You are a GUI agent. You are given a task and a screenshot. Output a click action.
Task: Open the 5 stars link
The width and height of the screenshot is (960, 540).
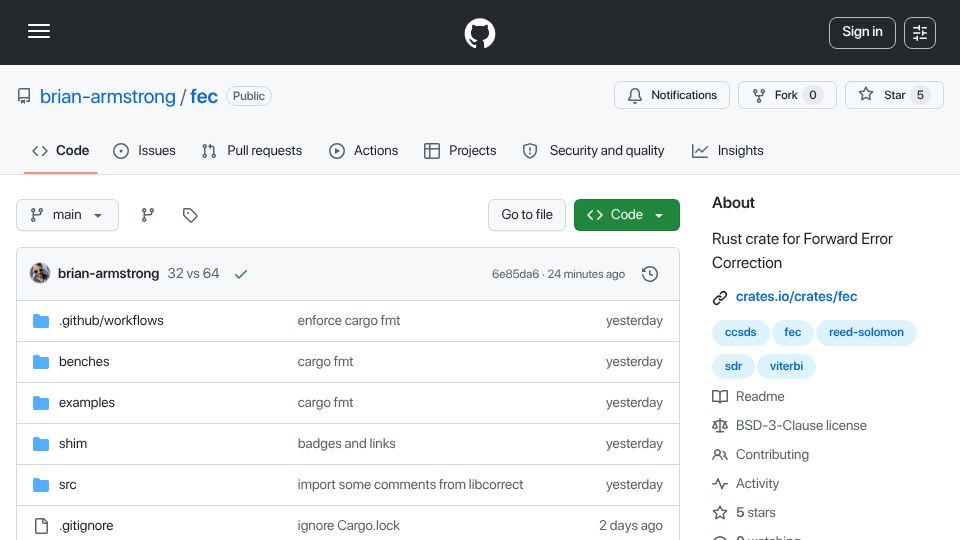point(744,512)
